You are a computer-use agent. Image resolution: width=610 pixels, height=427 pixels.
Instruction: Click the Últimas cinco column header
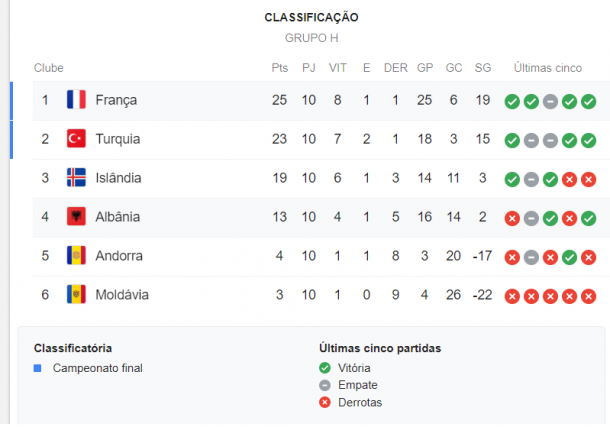click(x=547, y=68)
